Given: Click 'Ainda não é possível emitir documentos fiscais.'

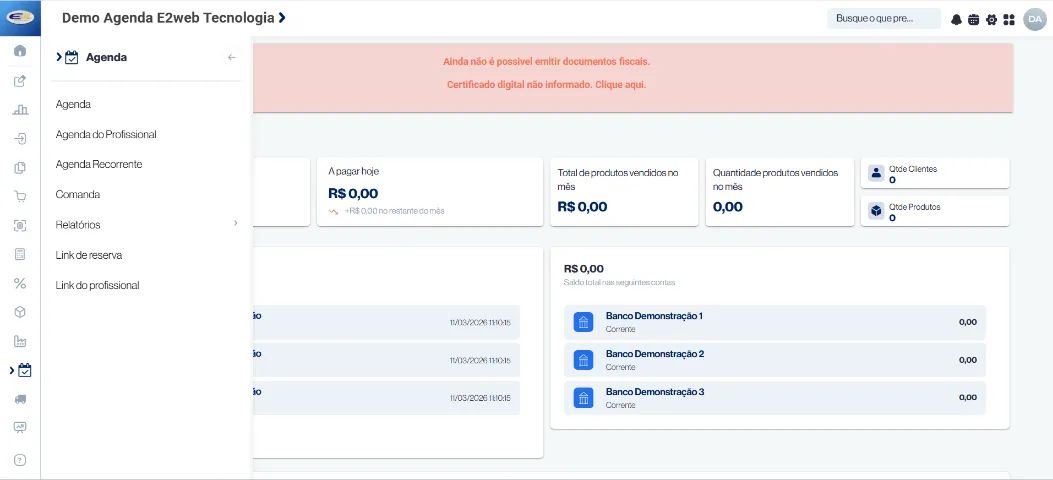Looking at the screenshot, I should tap(547, 62).
